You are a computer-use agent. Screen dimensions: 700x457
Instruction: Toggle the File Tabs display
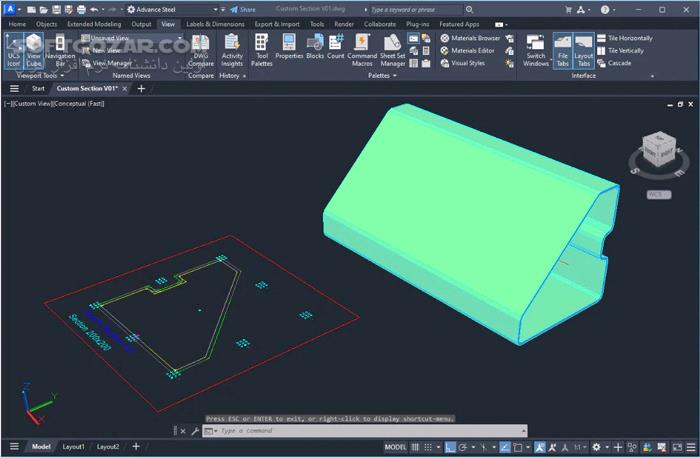[563, 50]
